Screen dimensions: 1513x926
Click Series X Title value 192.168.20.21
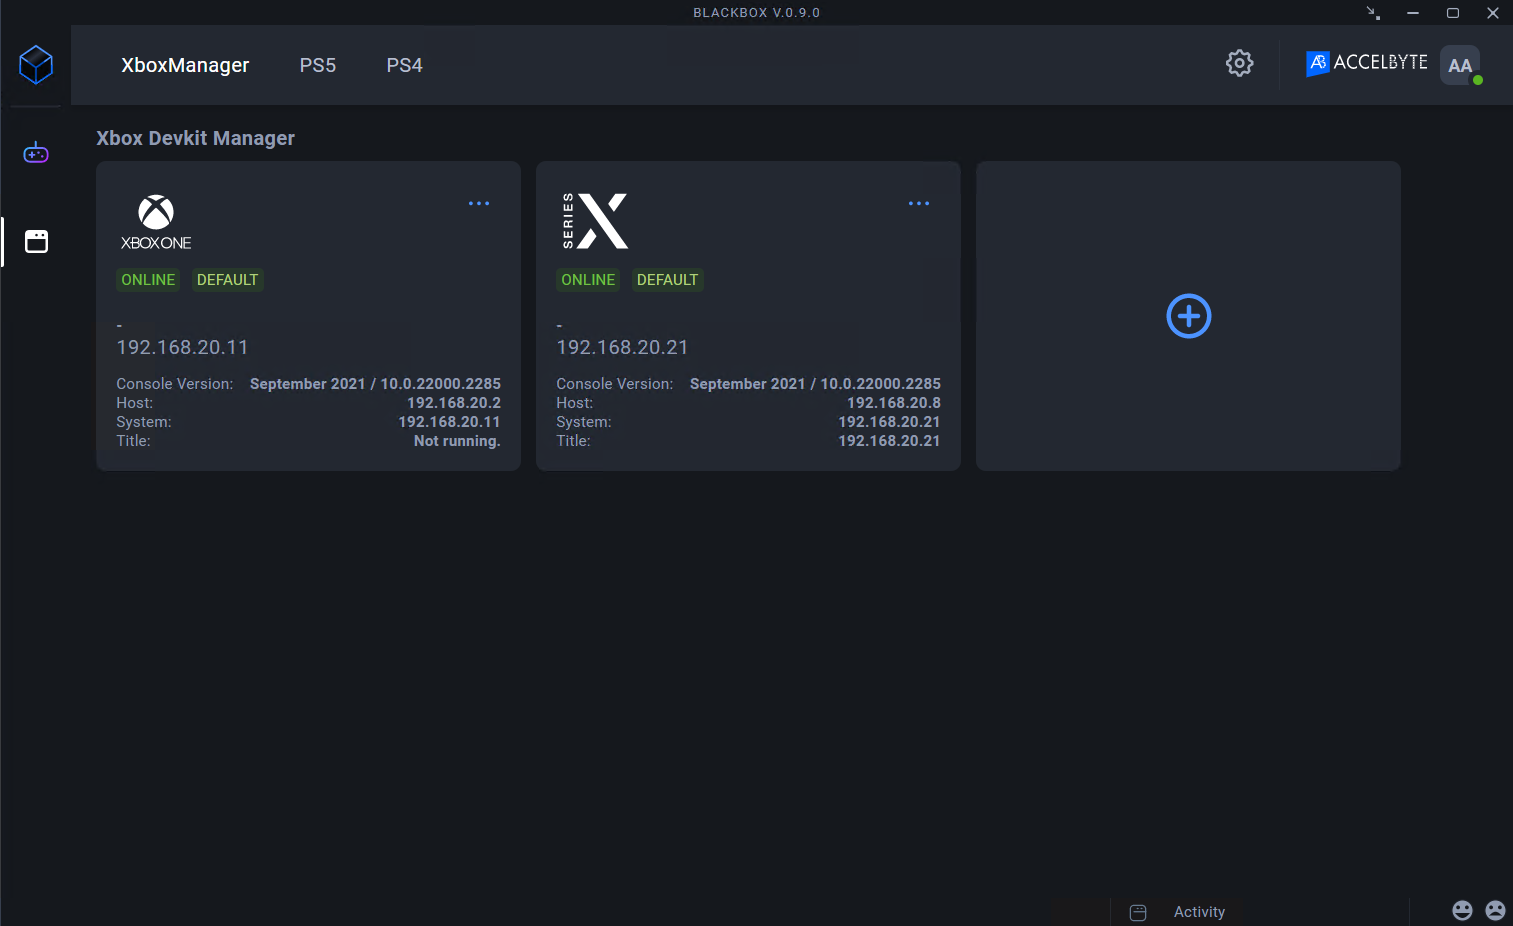tap(889, 441)
